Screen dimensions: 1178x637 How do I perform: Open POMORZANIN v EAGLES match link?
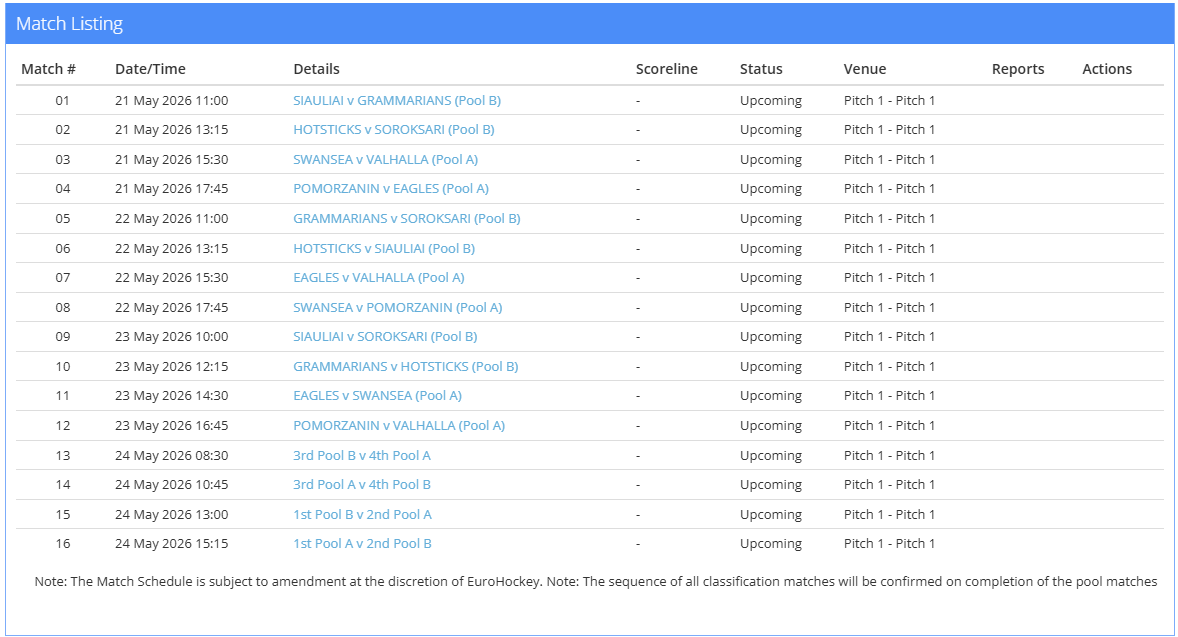click(391, 189)
